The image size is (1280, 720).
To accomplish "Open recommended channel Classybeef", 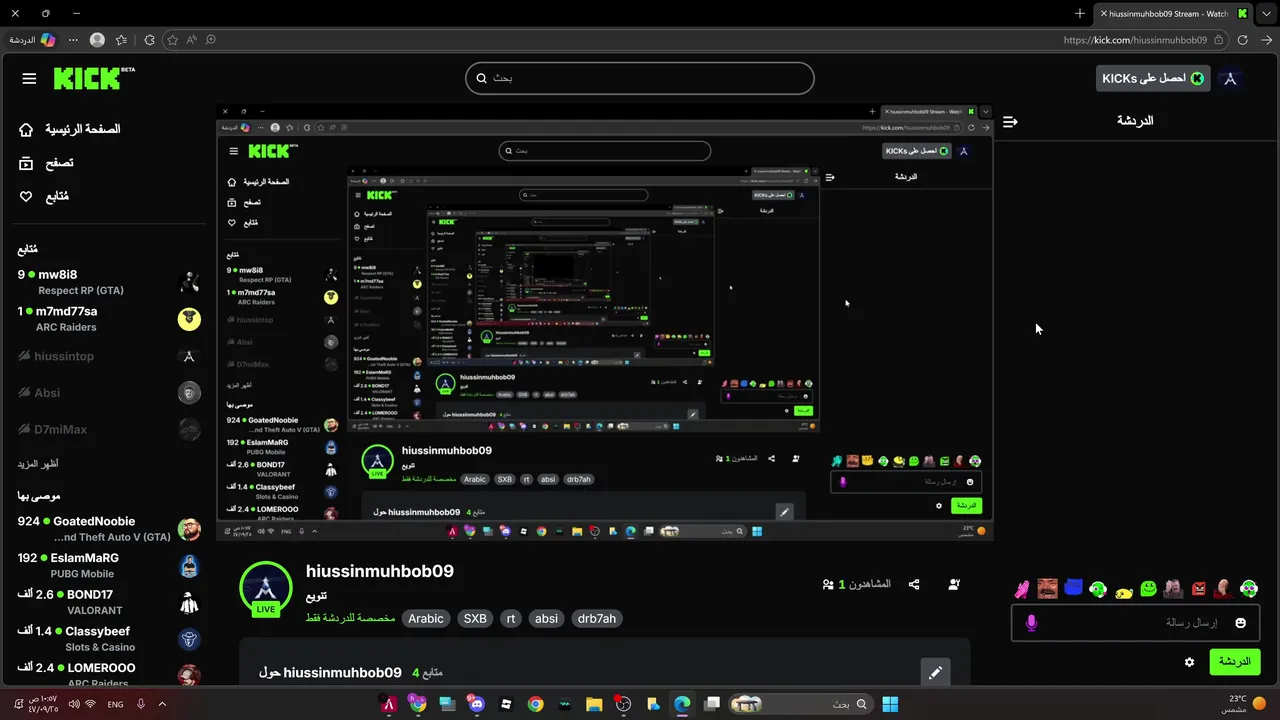I will [x=110, y=639].
